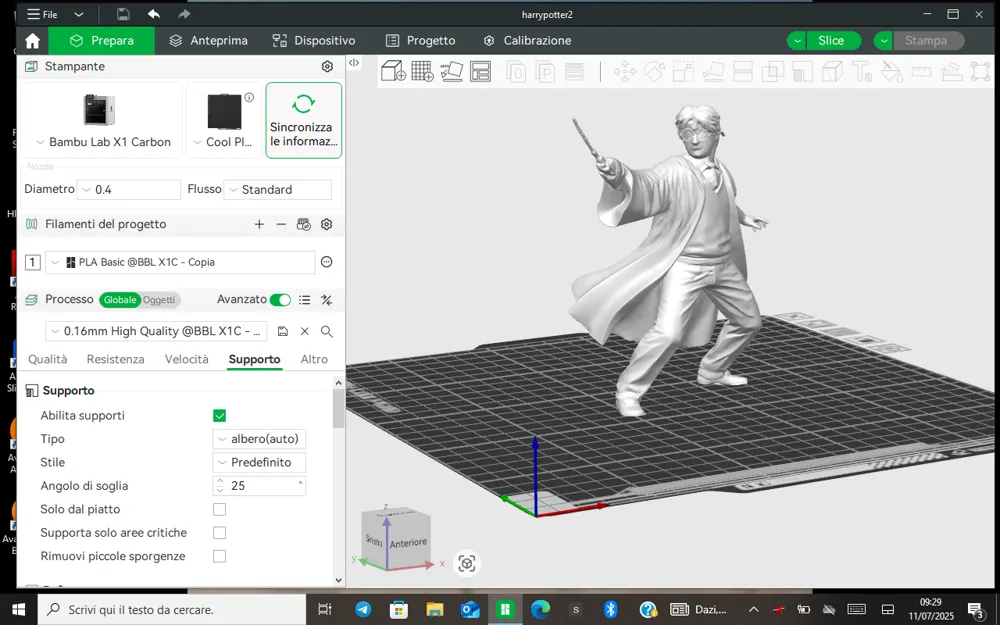Switch Processo to Oggetti mode

159,300
